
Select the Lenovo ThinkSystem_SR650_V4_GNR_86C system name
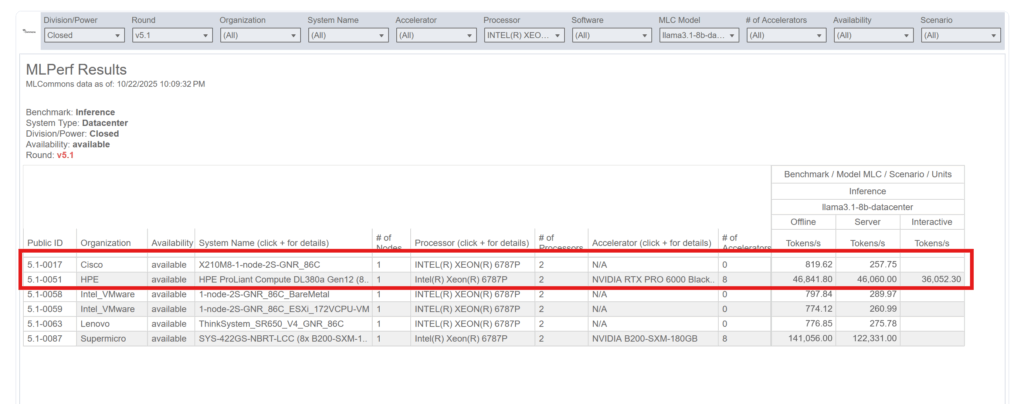tap(273, 324)
